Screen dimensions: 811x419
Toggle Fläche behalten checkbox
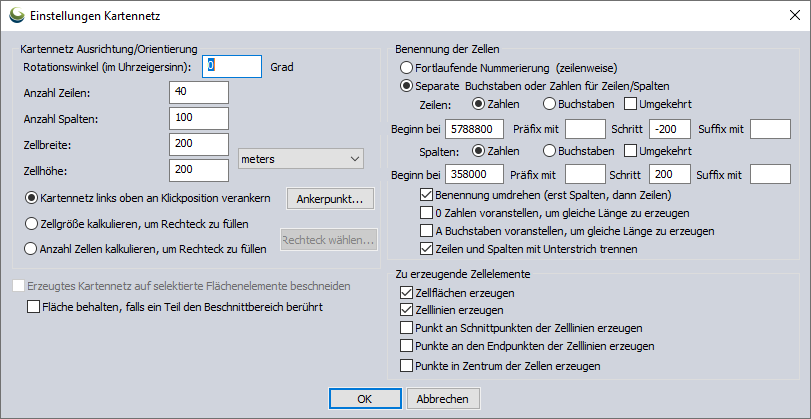(175, 307)
